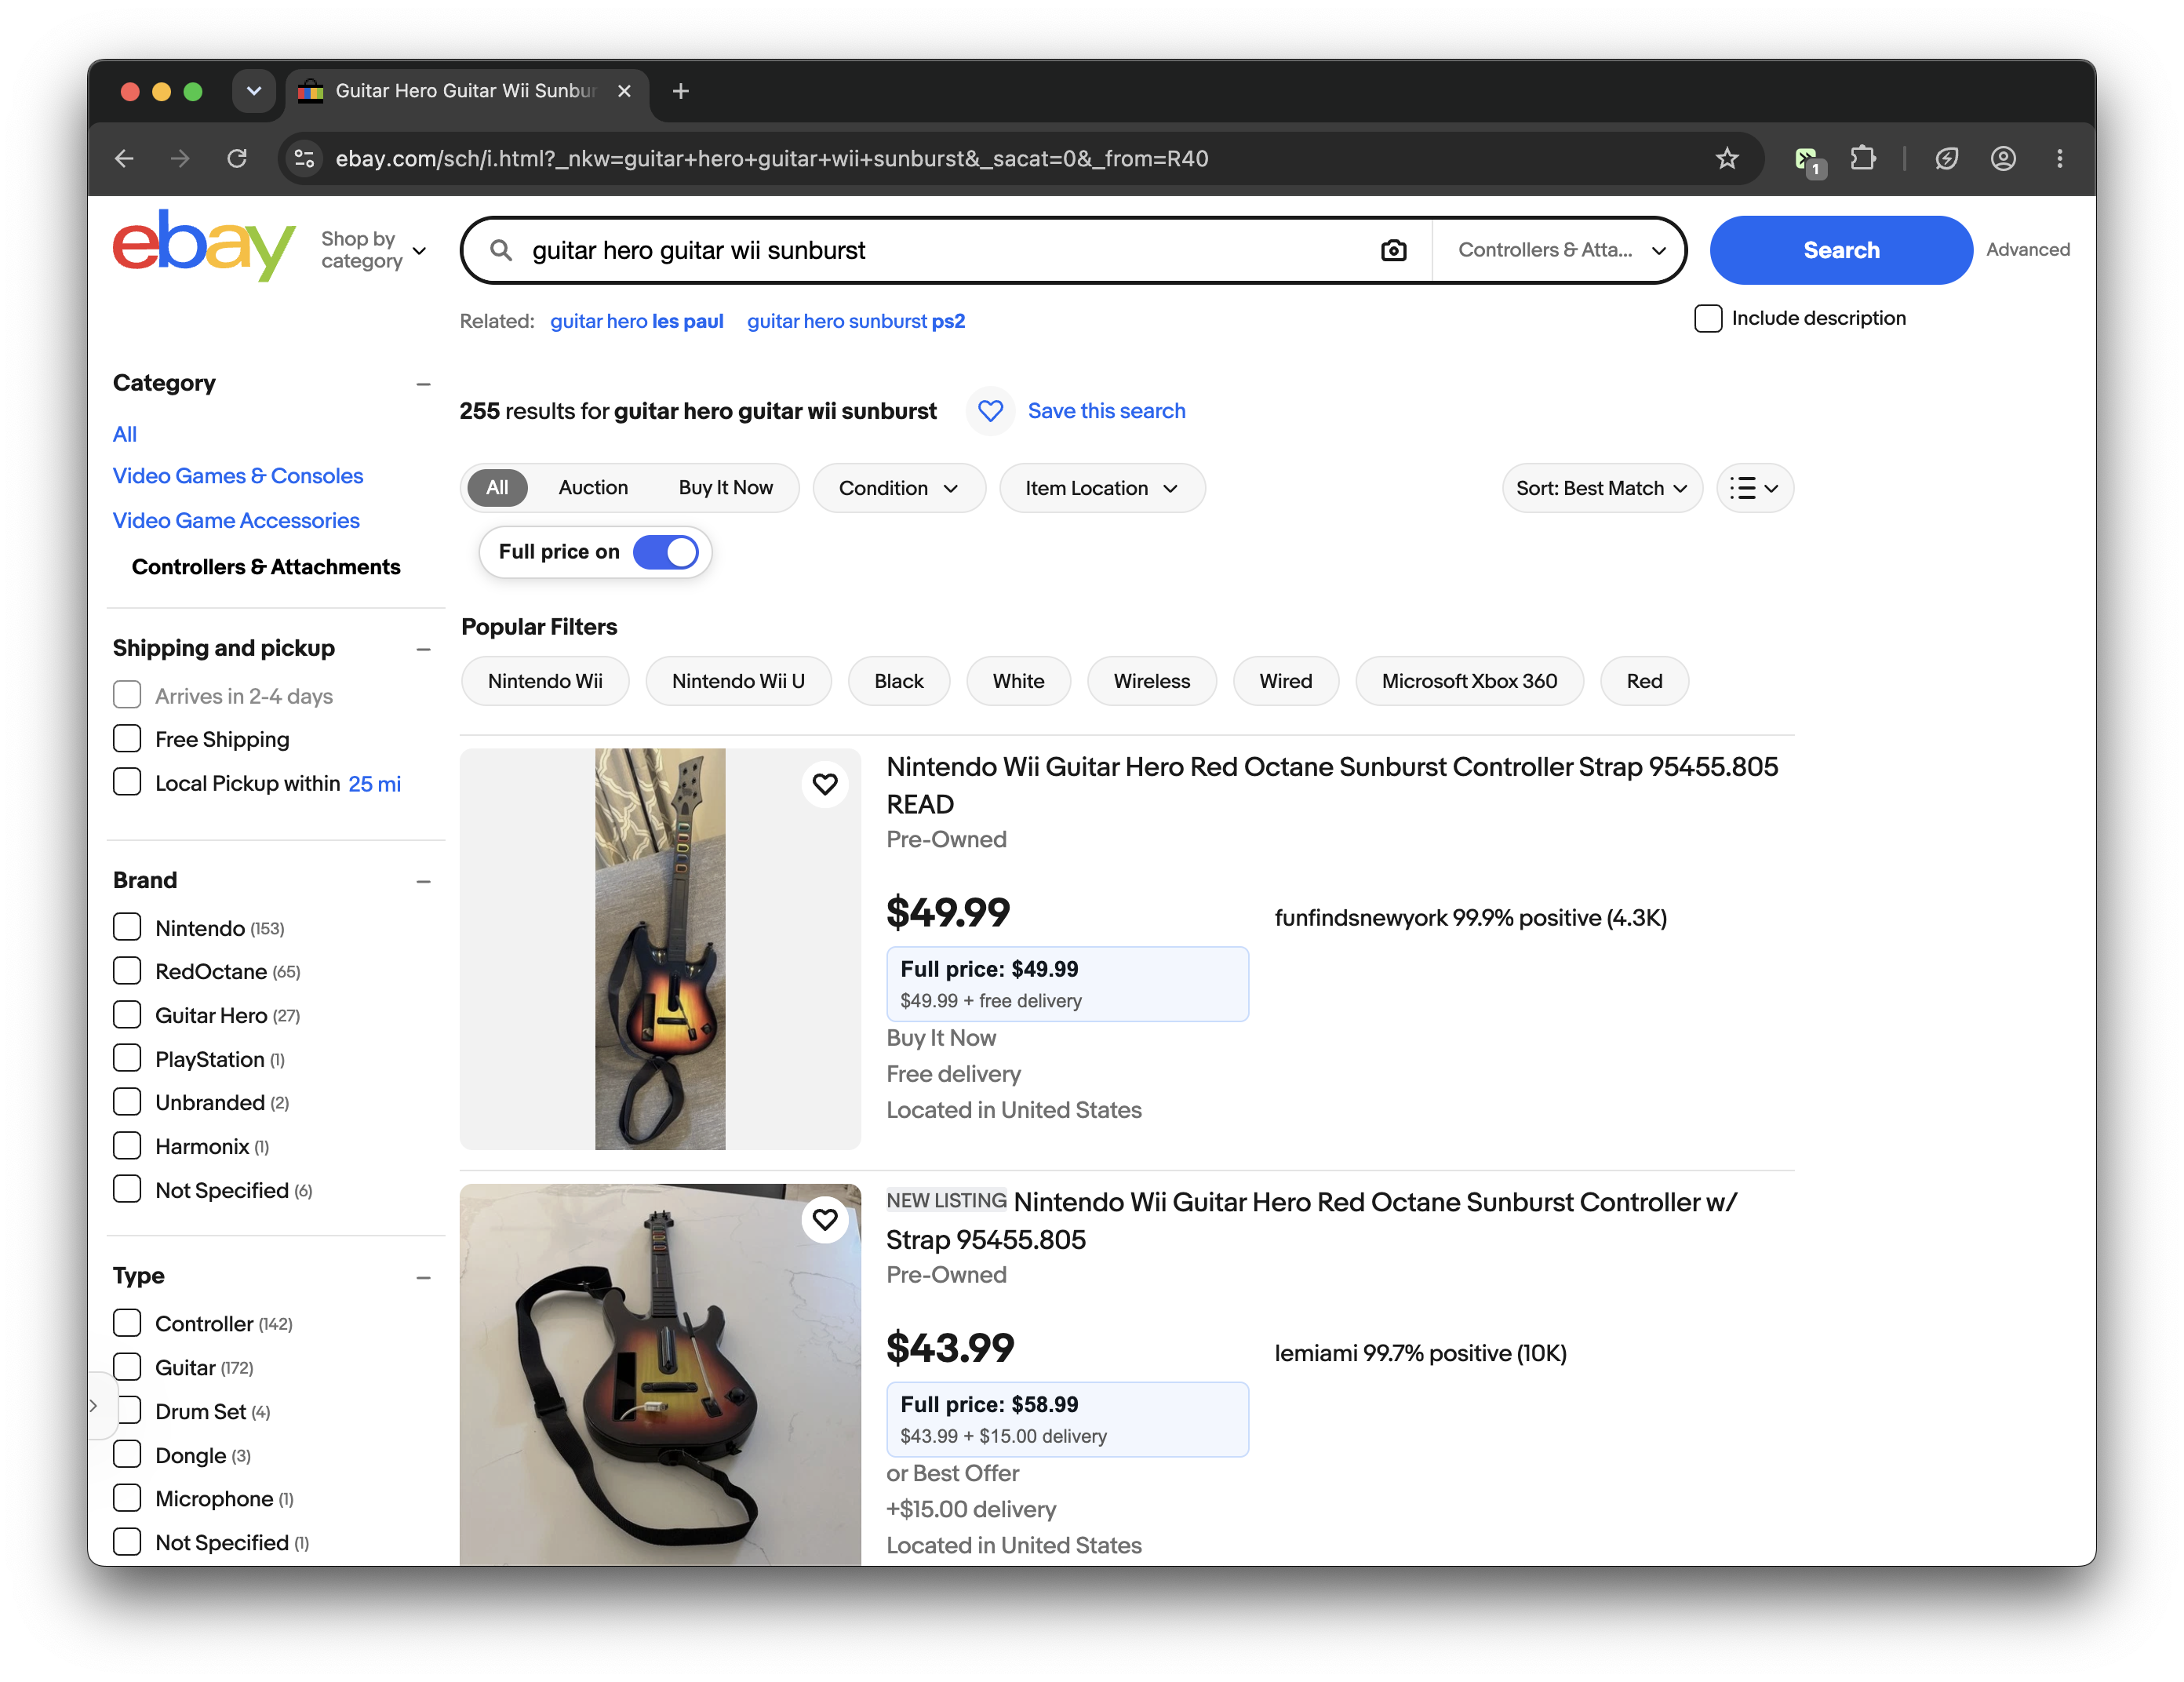The image size is (2184, 1682).
Task: Add the $43.99 guitar listing to watchlist
Action: pos(825,1219)
